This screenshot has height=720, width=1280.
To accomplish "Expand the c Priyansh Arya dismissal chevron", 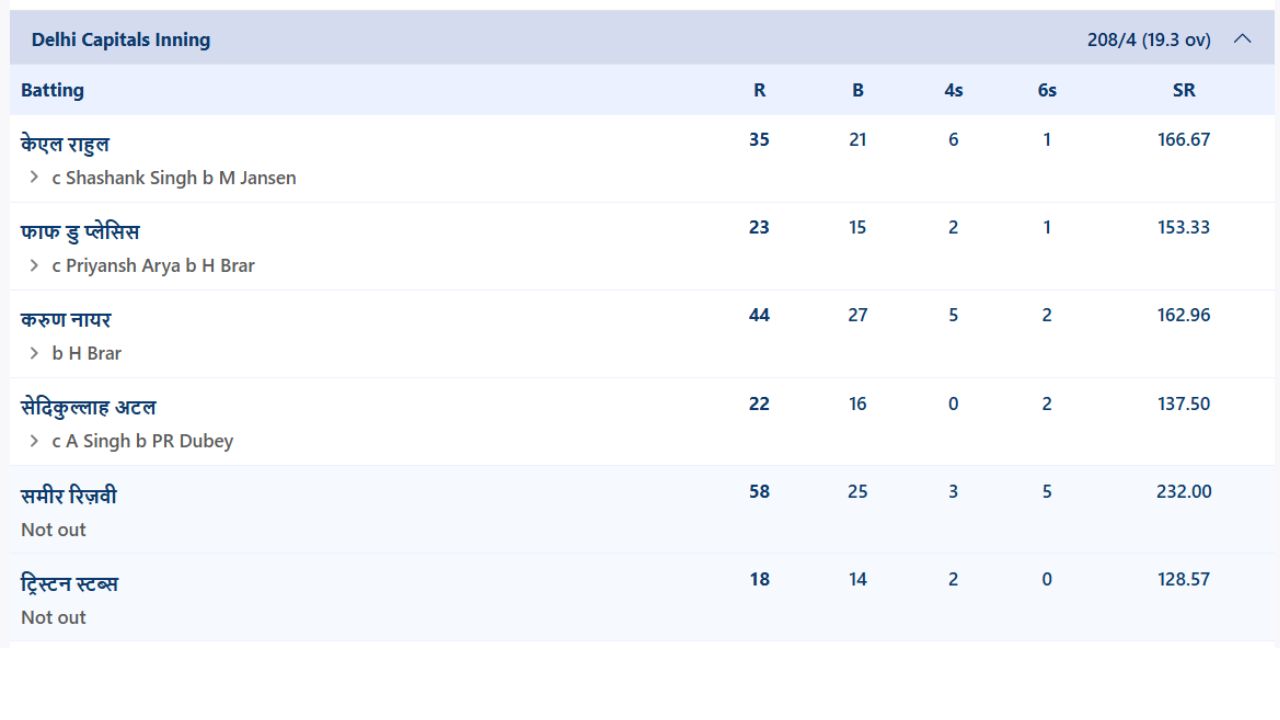I will (x=35, y=265).
